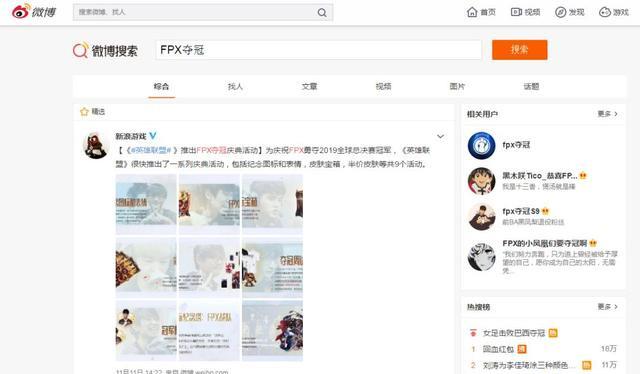Open fpx夺冠S9 user avatar
This screenshot has width=640, height=374.
(481, 216)
